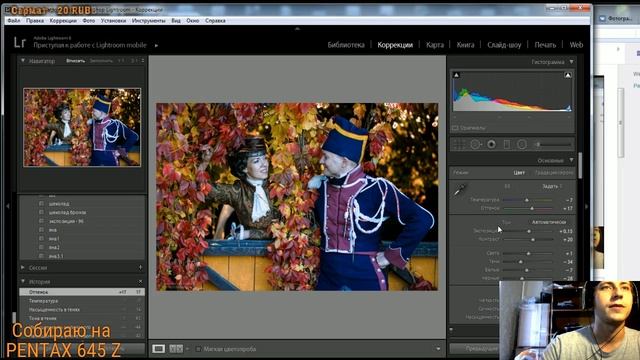This screenshot has height=360, width=640.
Task: Collapse the Навигатор panel
Action: (x=23, y=60)
